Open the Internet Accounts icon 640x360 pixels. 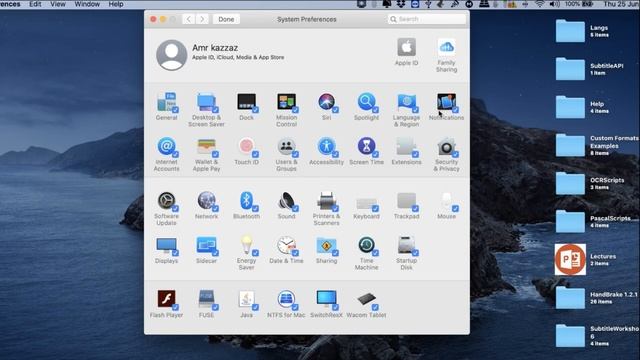point(167,147)
